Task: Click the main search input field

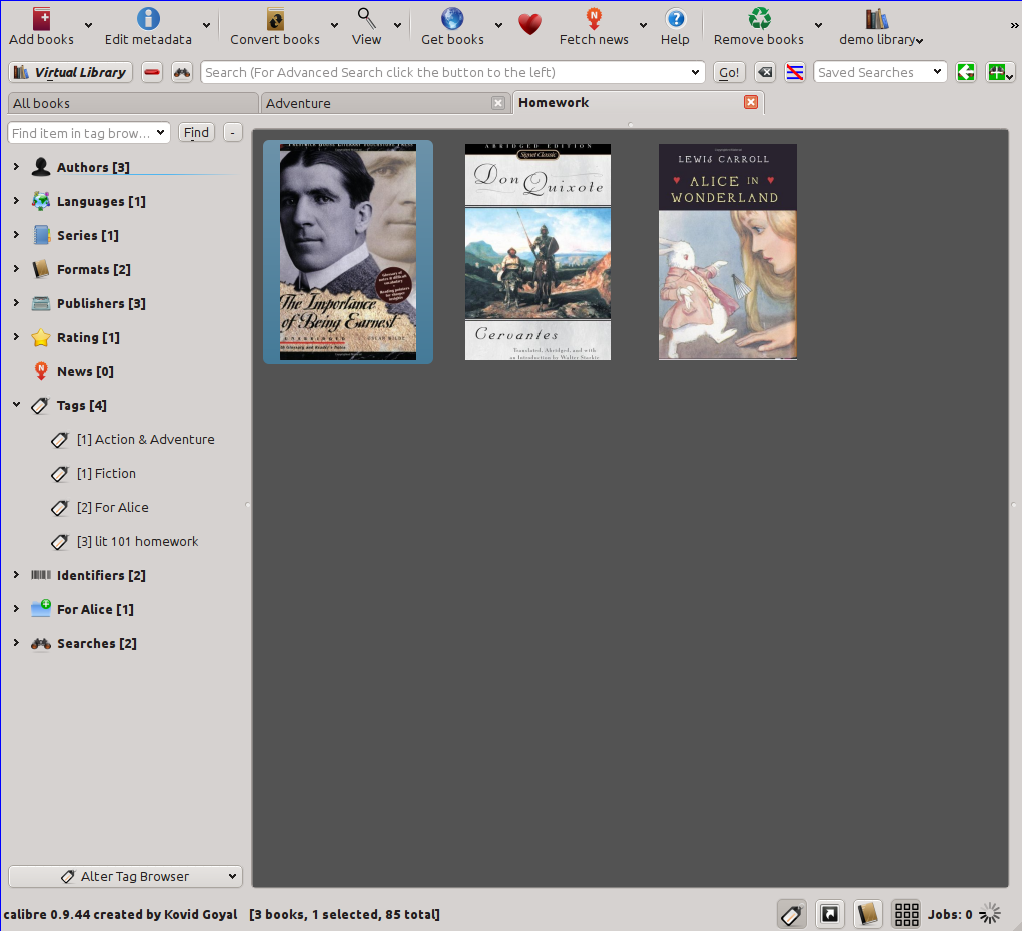Action: coord(453,72)
